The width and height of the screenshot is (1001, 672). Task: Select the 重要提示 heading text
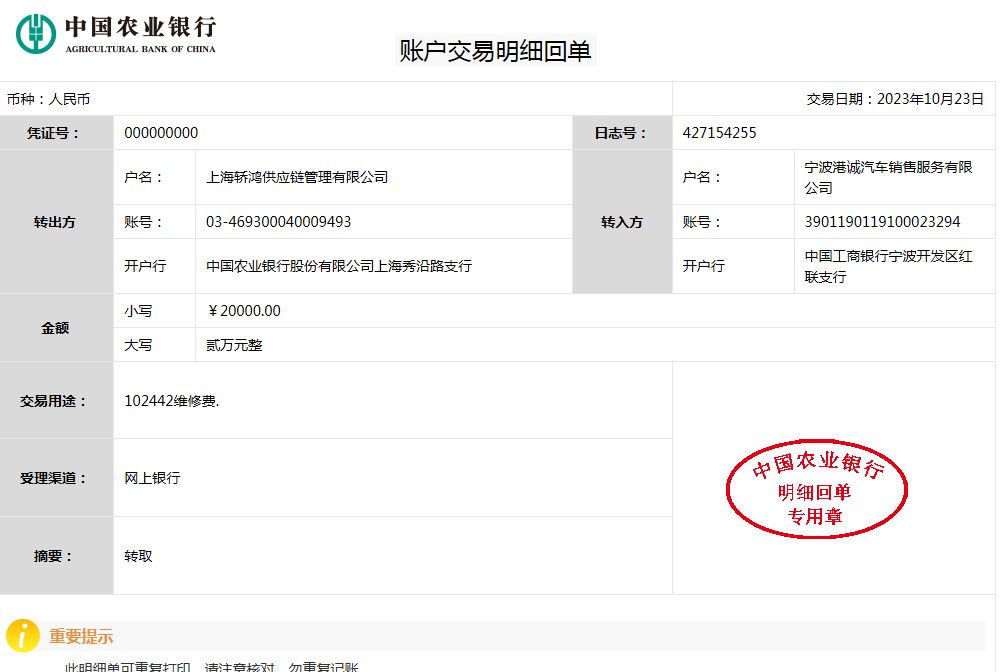coord(81,637)
